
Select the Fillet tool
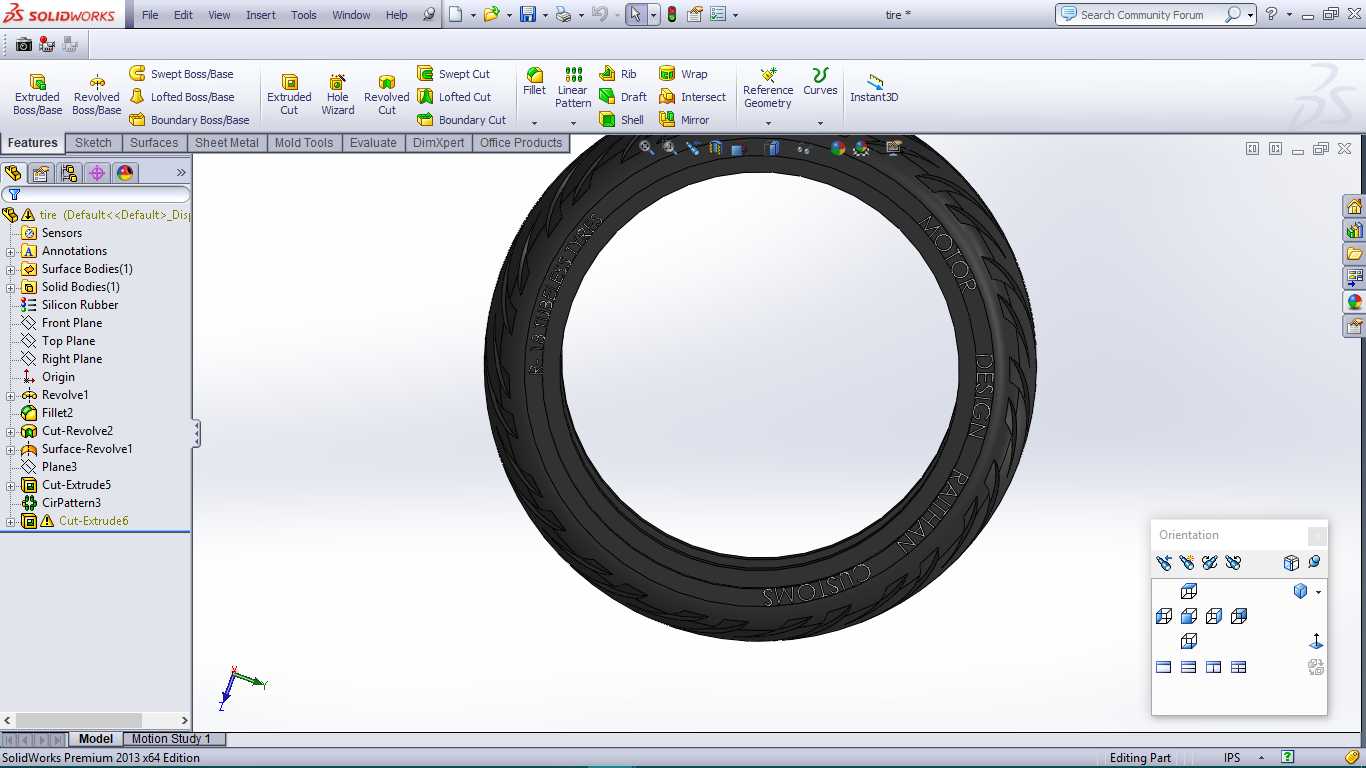point(534,82)
